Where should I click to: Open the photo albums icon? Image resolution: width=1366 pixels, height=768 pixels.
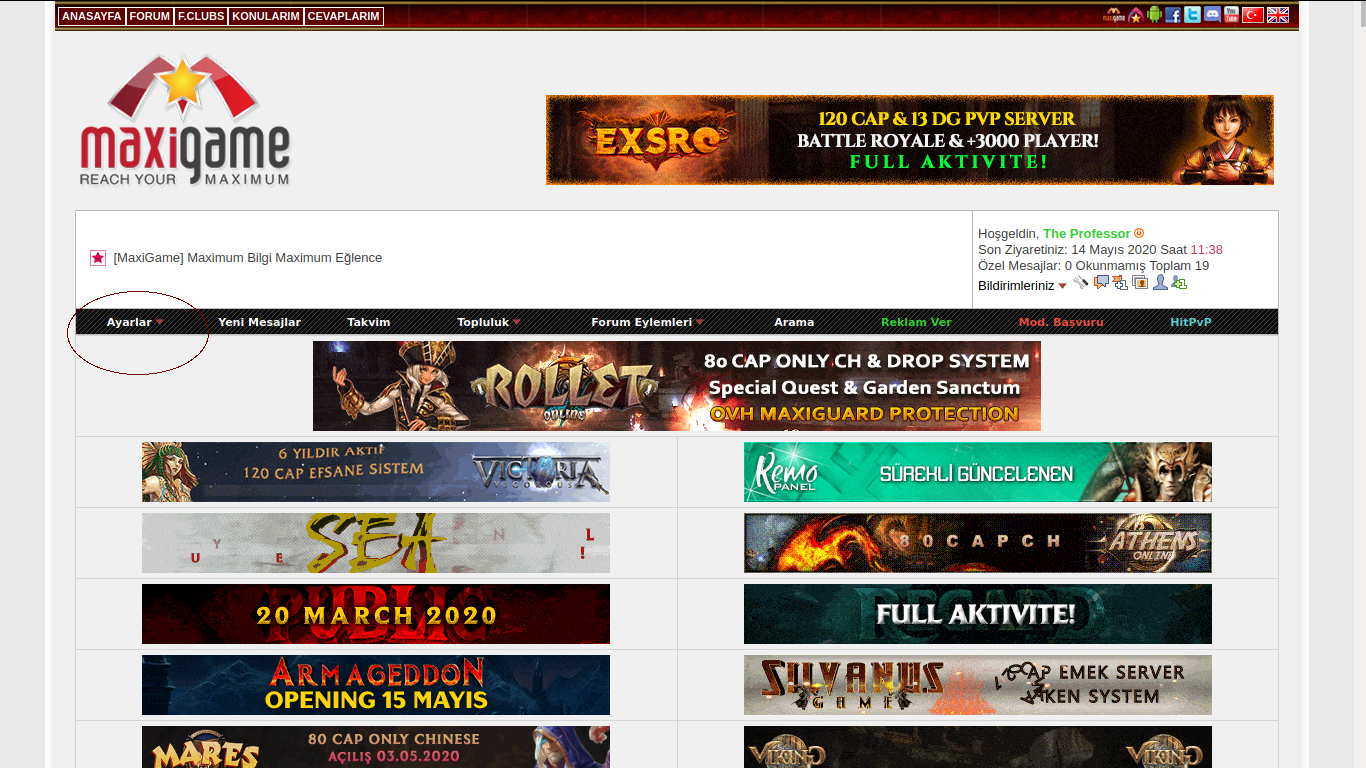1140,282
